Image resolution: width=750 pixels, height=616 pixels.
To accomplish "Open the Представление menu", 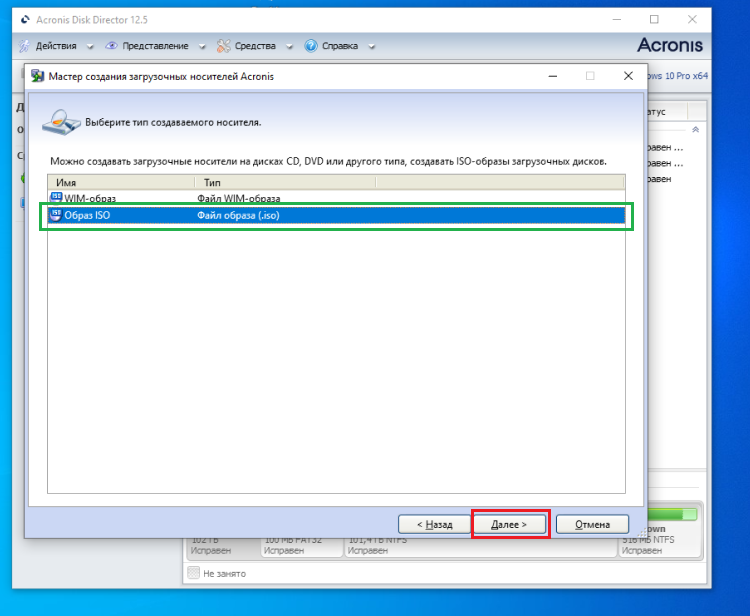I will 155,46.
